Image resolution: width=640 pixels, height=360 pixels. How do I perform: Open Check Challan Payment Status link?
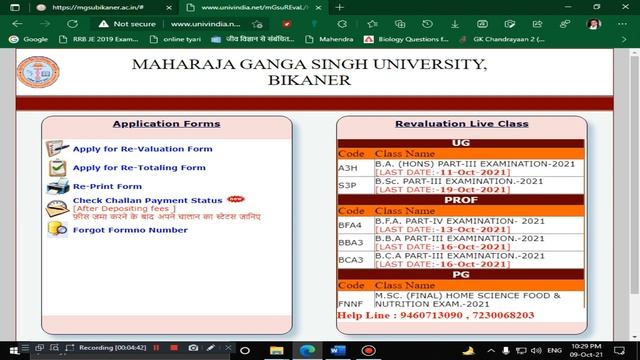point(147,200)
